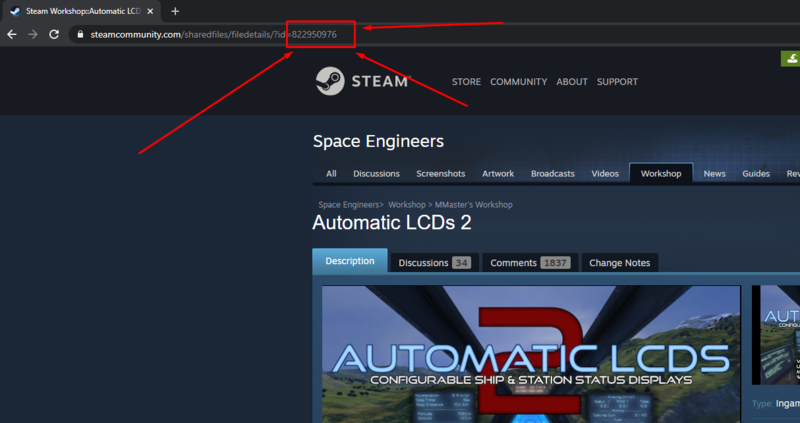Open the STORE menu
Screen dimensions: 800x423
466,82
